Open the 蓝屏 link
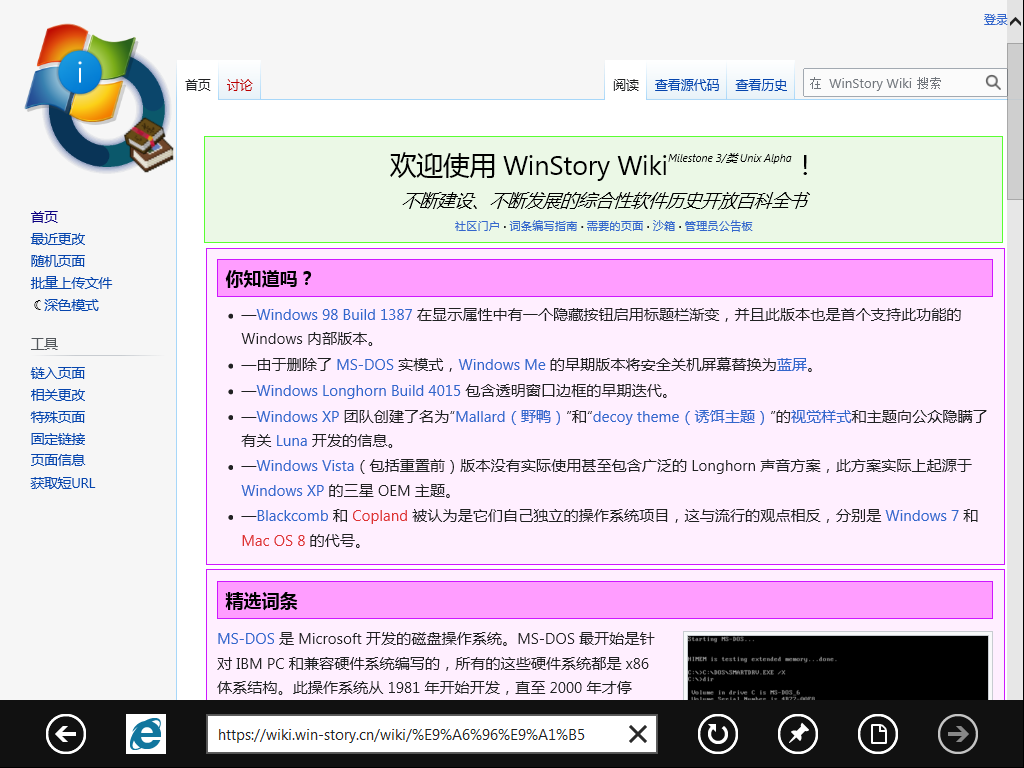The width and height of the screenshot is (1024, 768). [x=792, y=364]
